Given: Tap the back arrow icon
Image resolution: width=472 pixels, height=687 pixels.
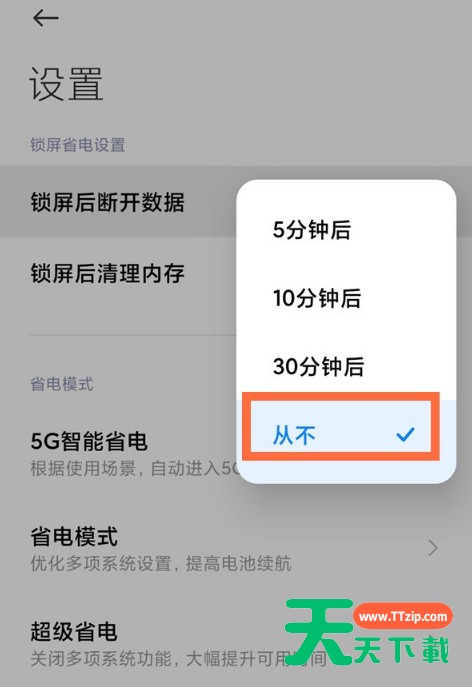Looking at the screenshot, I should [x=46, y=18].
